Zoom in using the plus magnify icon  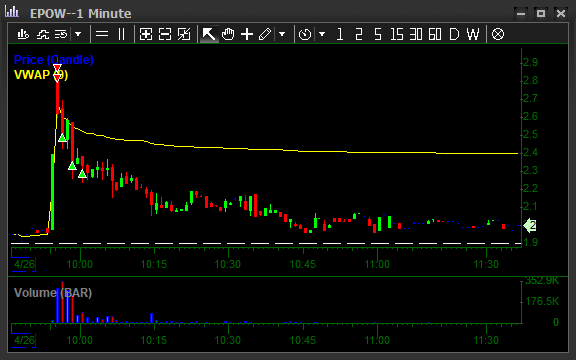(x=146, y=34)
